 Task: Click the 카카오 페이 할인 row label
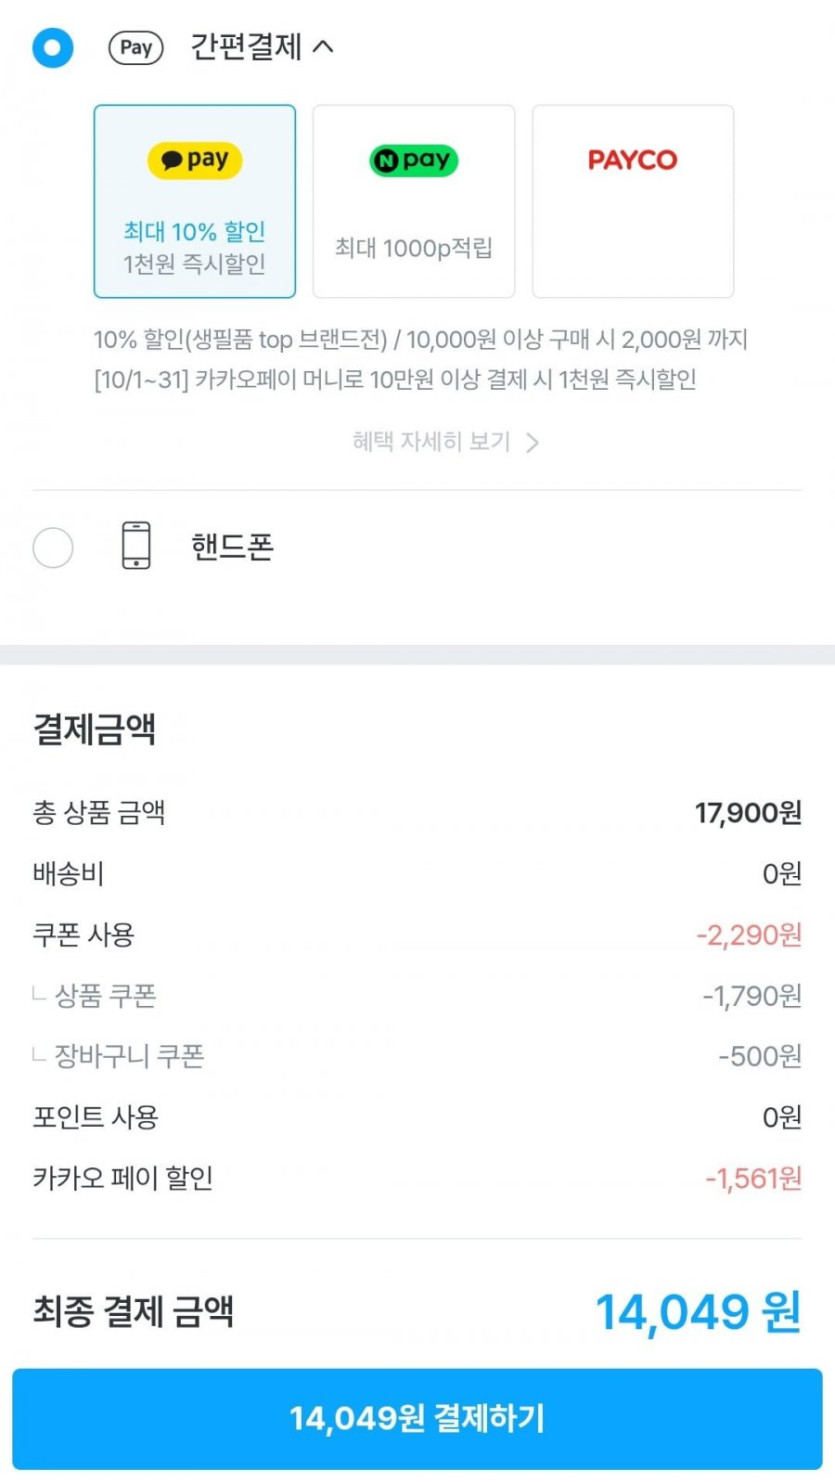pos(123,1179)
